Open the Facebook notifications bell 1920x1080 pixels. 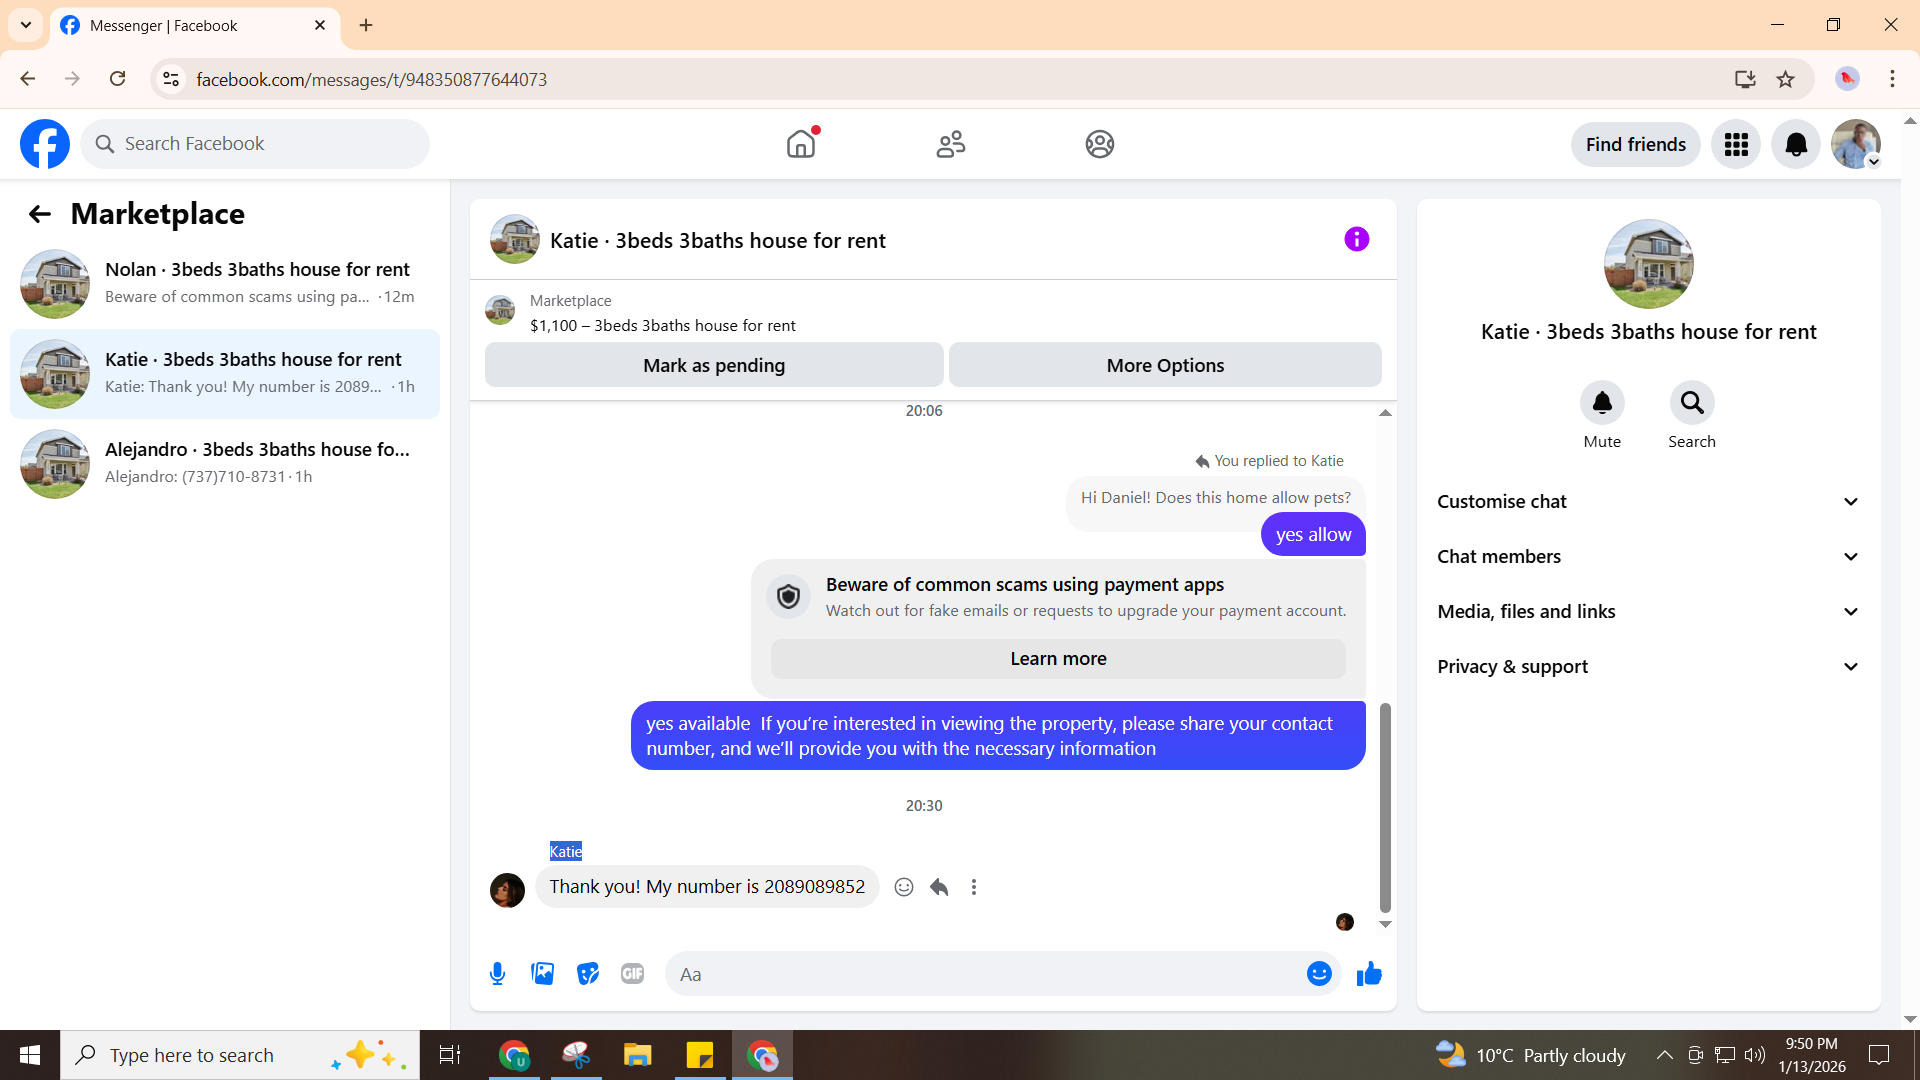(1796, 145)
